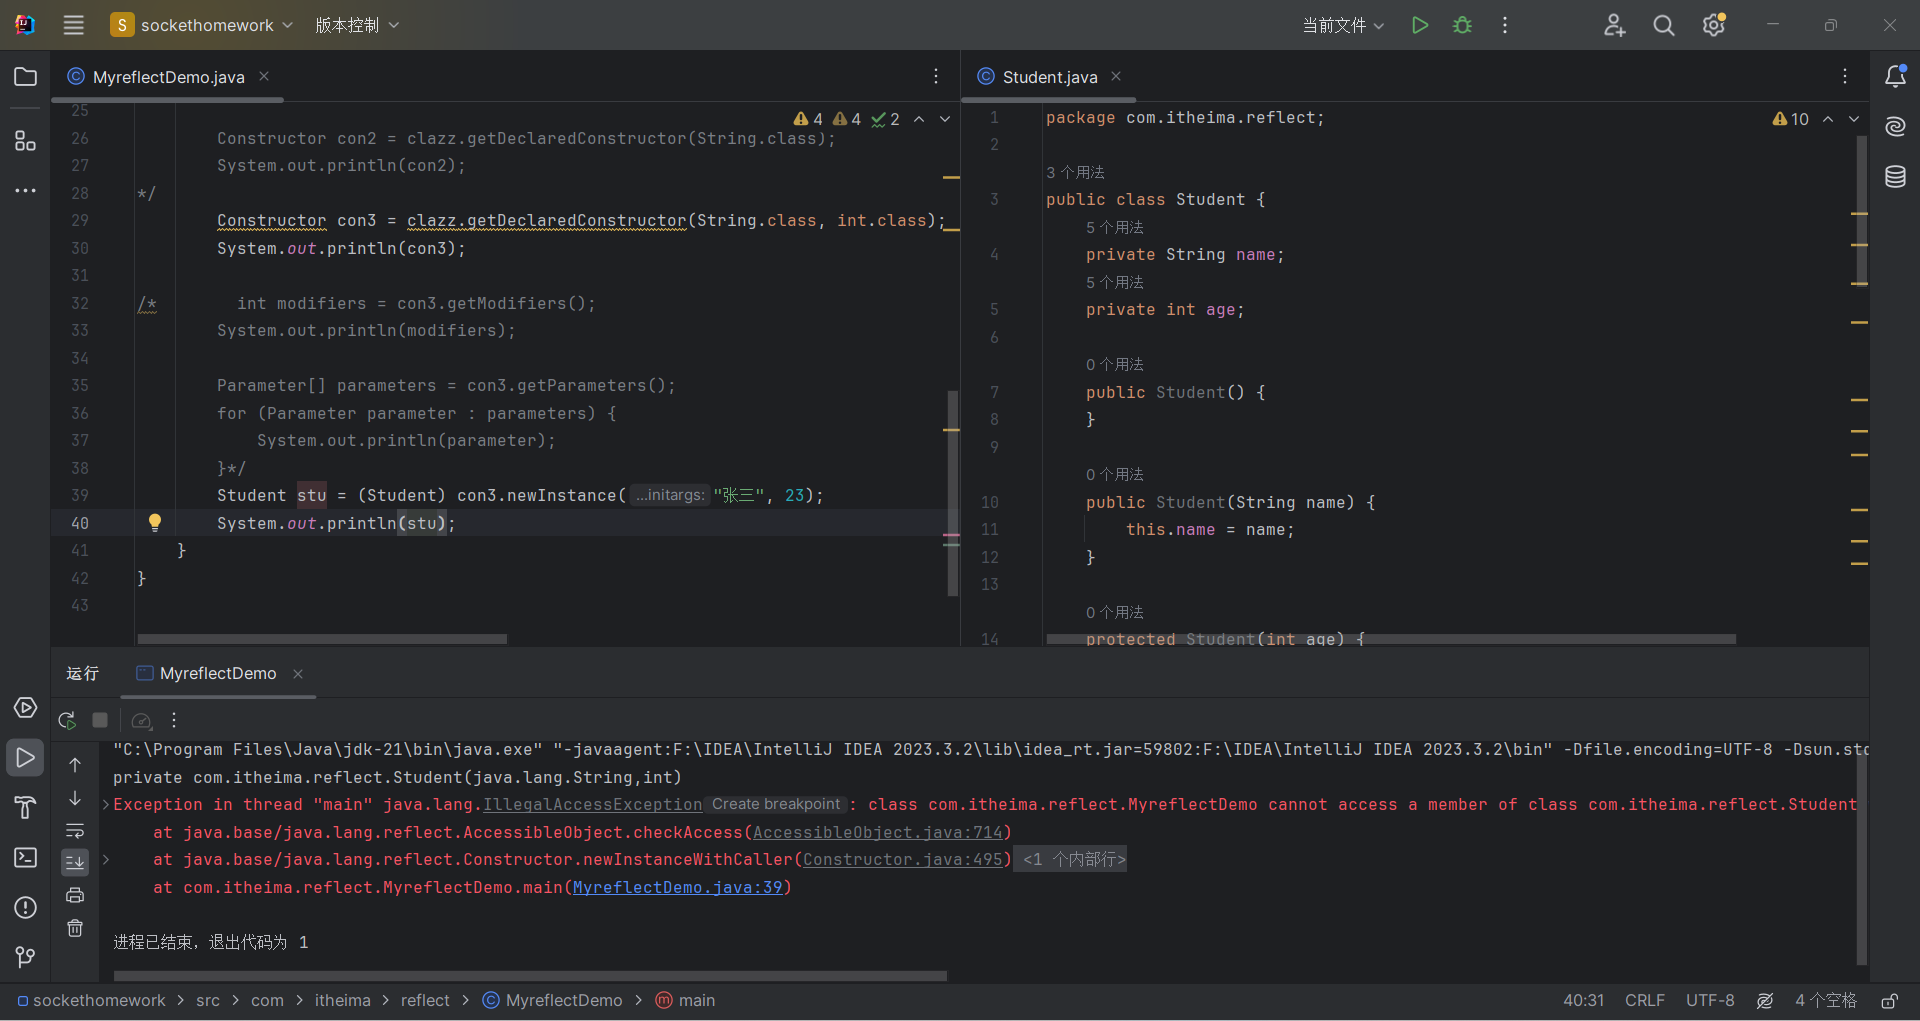1920x1021 pixels.
Task: Click IllegalAccessException class link
Action: point(593,805)
